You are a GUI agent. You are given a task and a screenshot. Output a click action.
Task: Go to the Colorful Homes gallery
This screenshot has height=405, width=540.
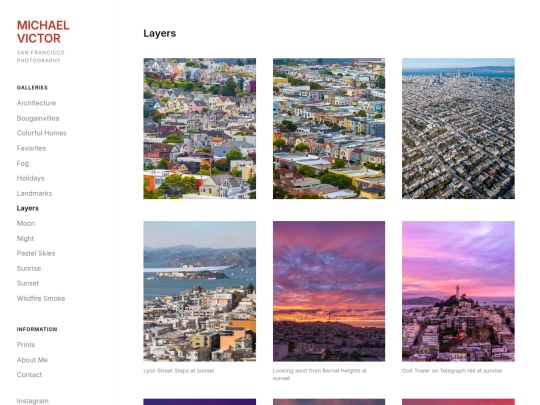click(42, 133)
